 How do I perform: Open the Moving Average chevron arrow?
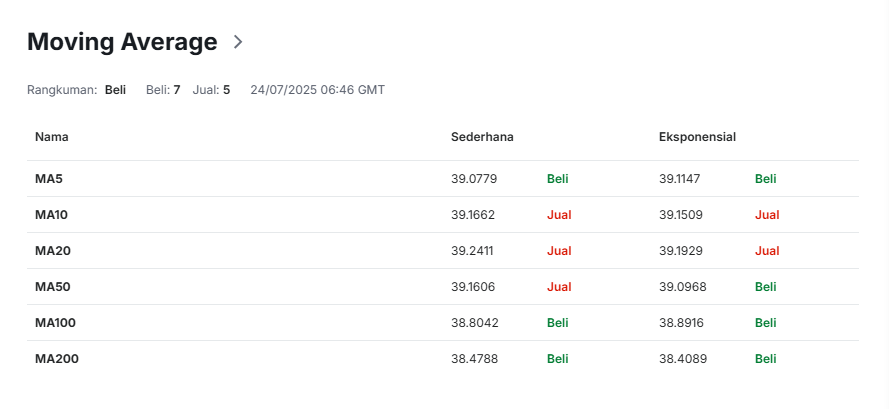pos(238,42)
